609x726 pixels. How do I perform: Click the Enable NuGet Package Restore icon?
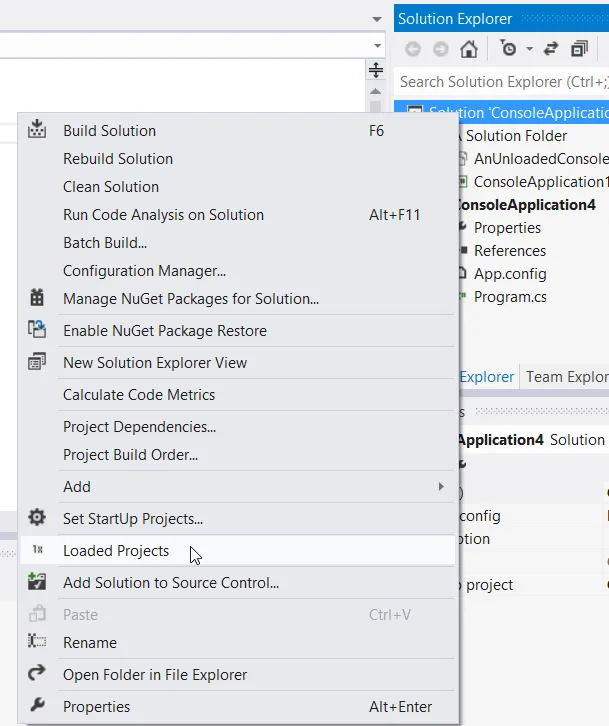point(37,330)
